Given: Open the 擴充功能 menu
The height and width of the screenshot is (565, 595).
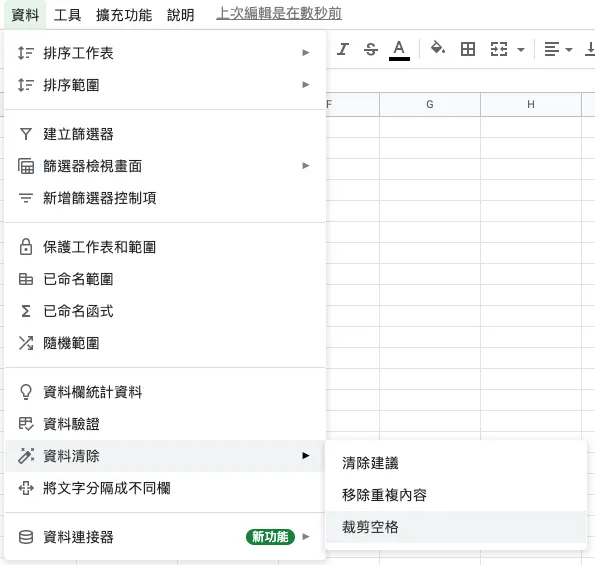Looking at the screenshot, I should tap(124, 15).
